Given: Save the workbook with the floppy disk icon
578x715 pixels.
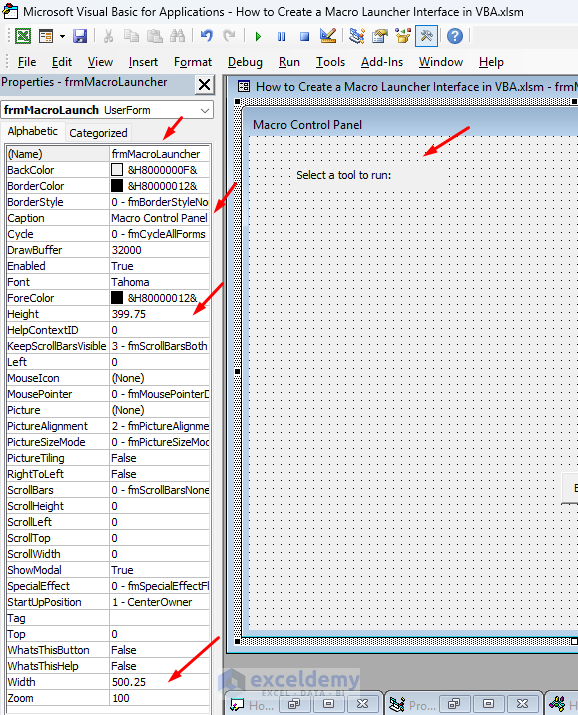Looking at the screenshot, I should pyautogui.click(x=80, y=36).
